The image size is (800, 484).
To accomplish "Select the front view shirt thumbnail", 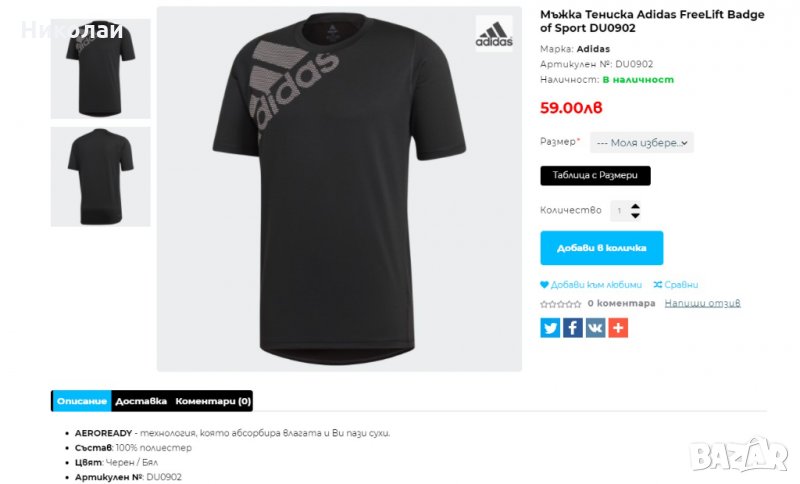I will [101, 68].
